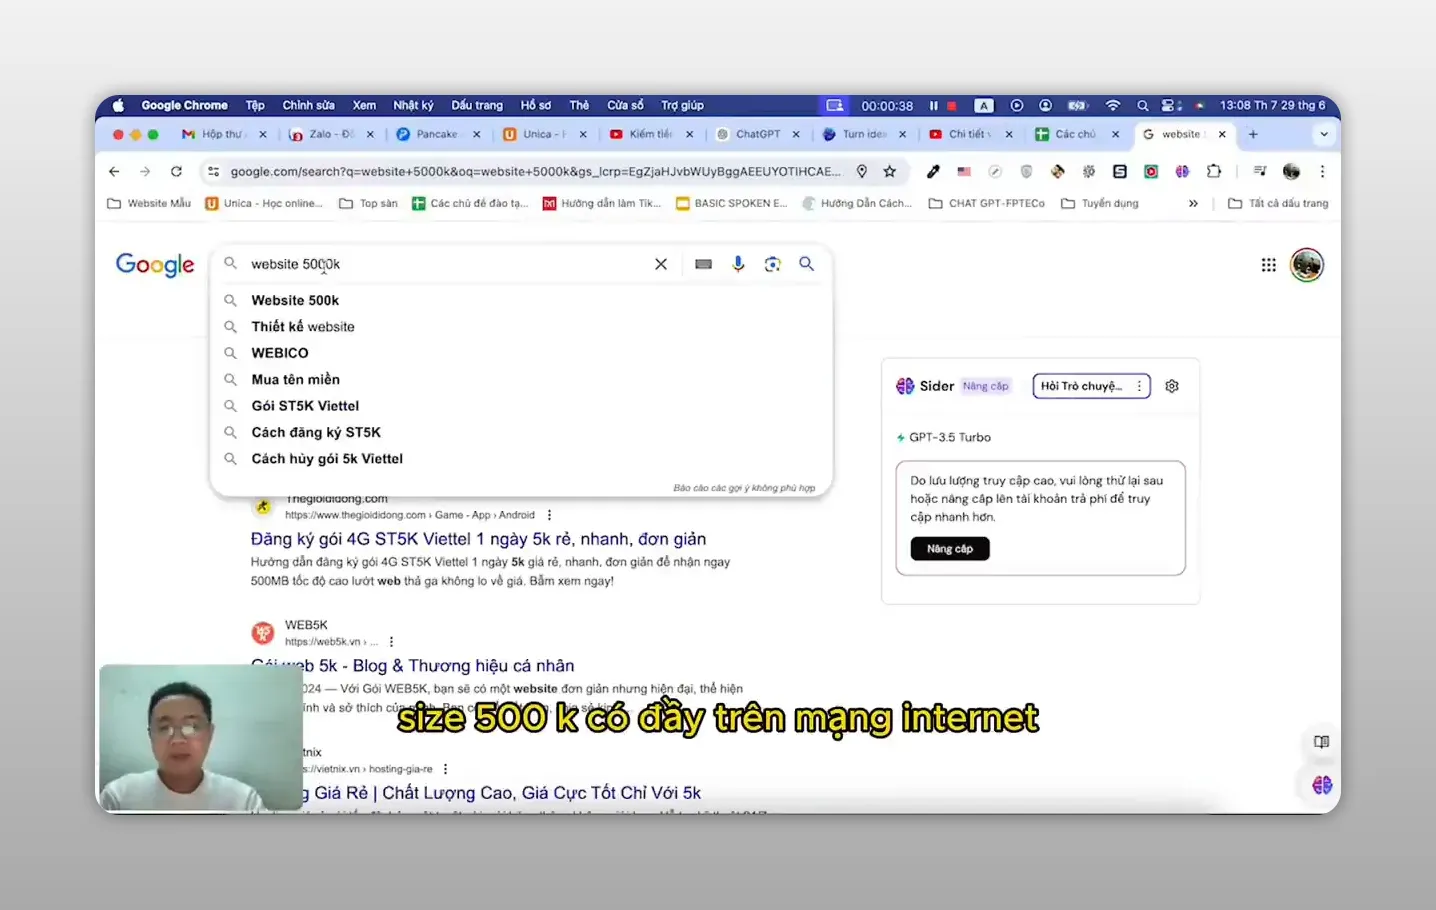Open the Tệp menu
1436x910 pixels.
(x=255, y=105)
